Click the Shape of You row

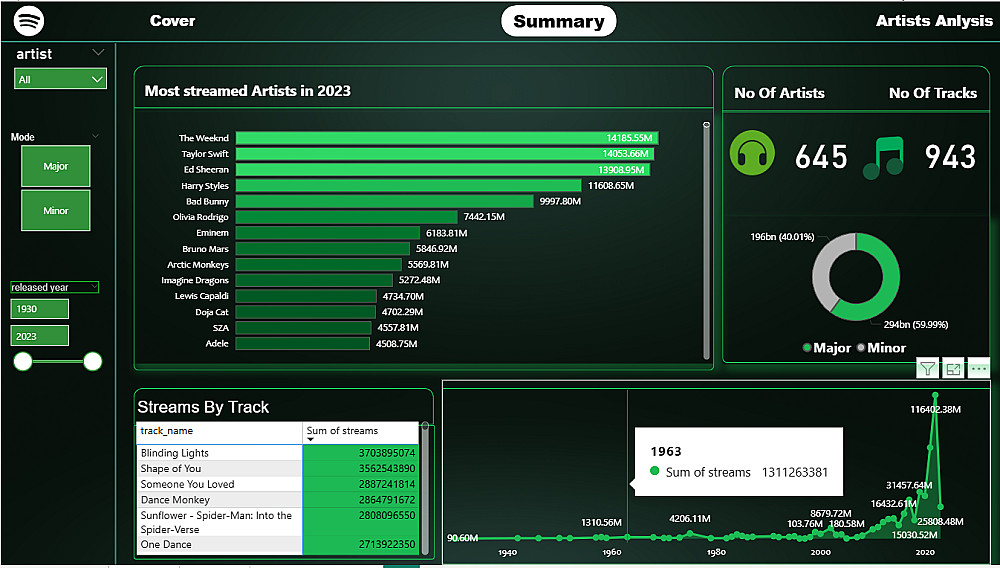277,468
